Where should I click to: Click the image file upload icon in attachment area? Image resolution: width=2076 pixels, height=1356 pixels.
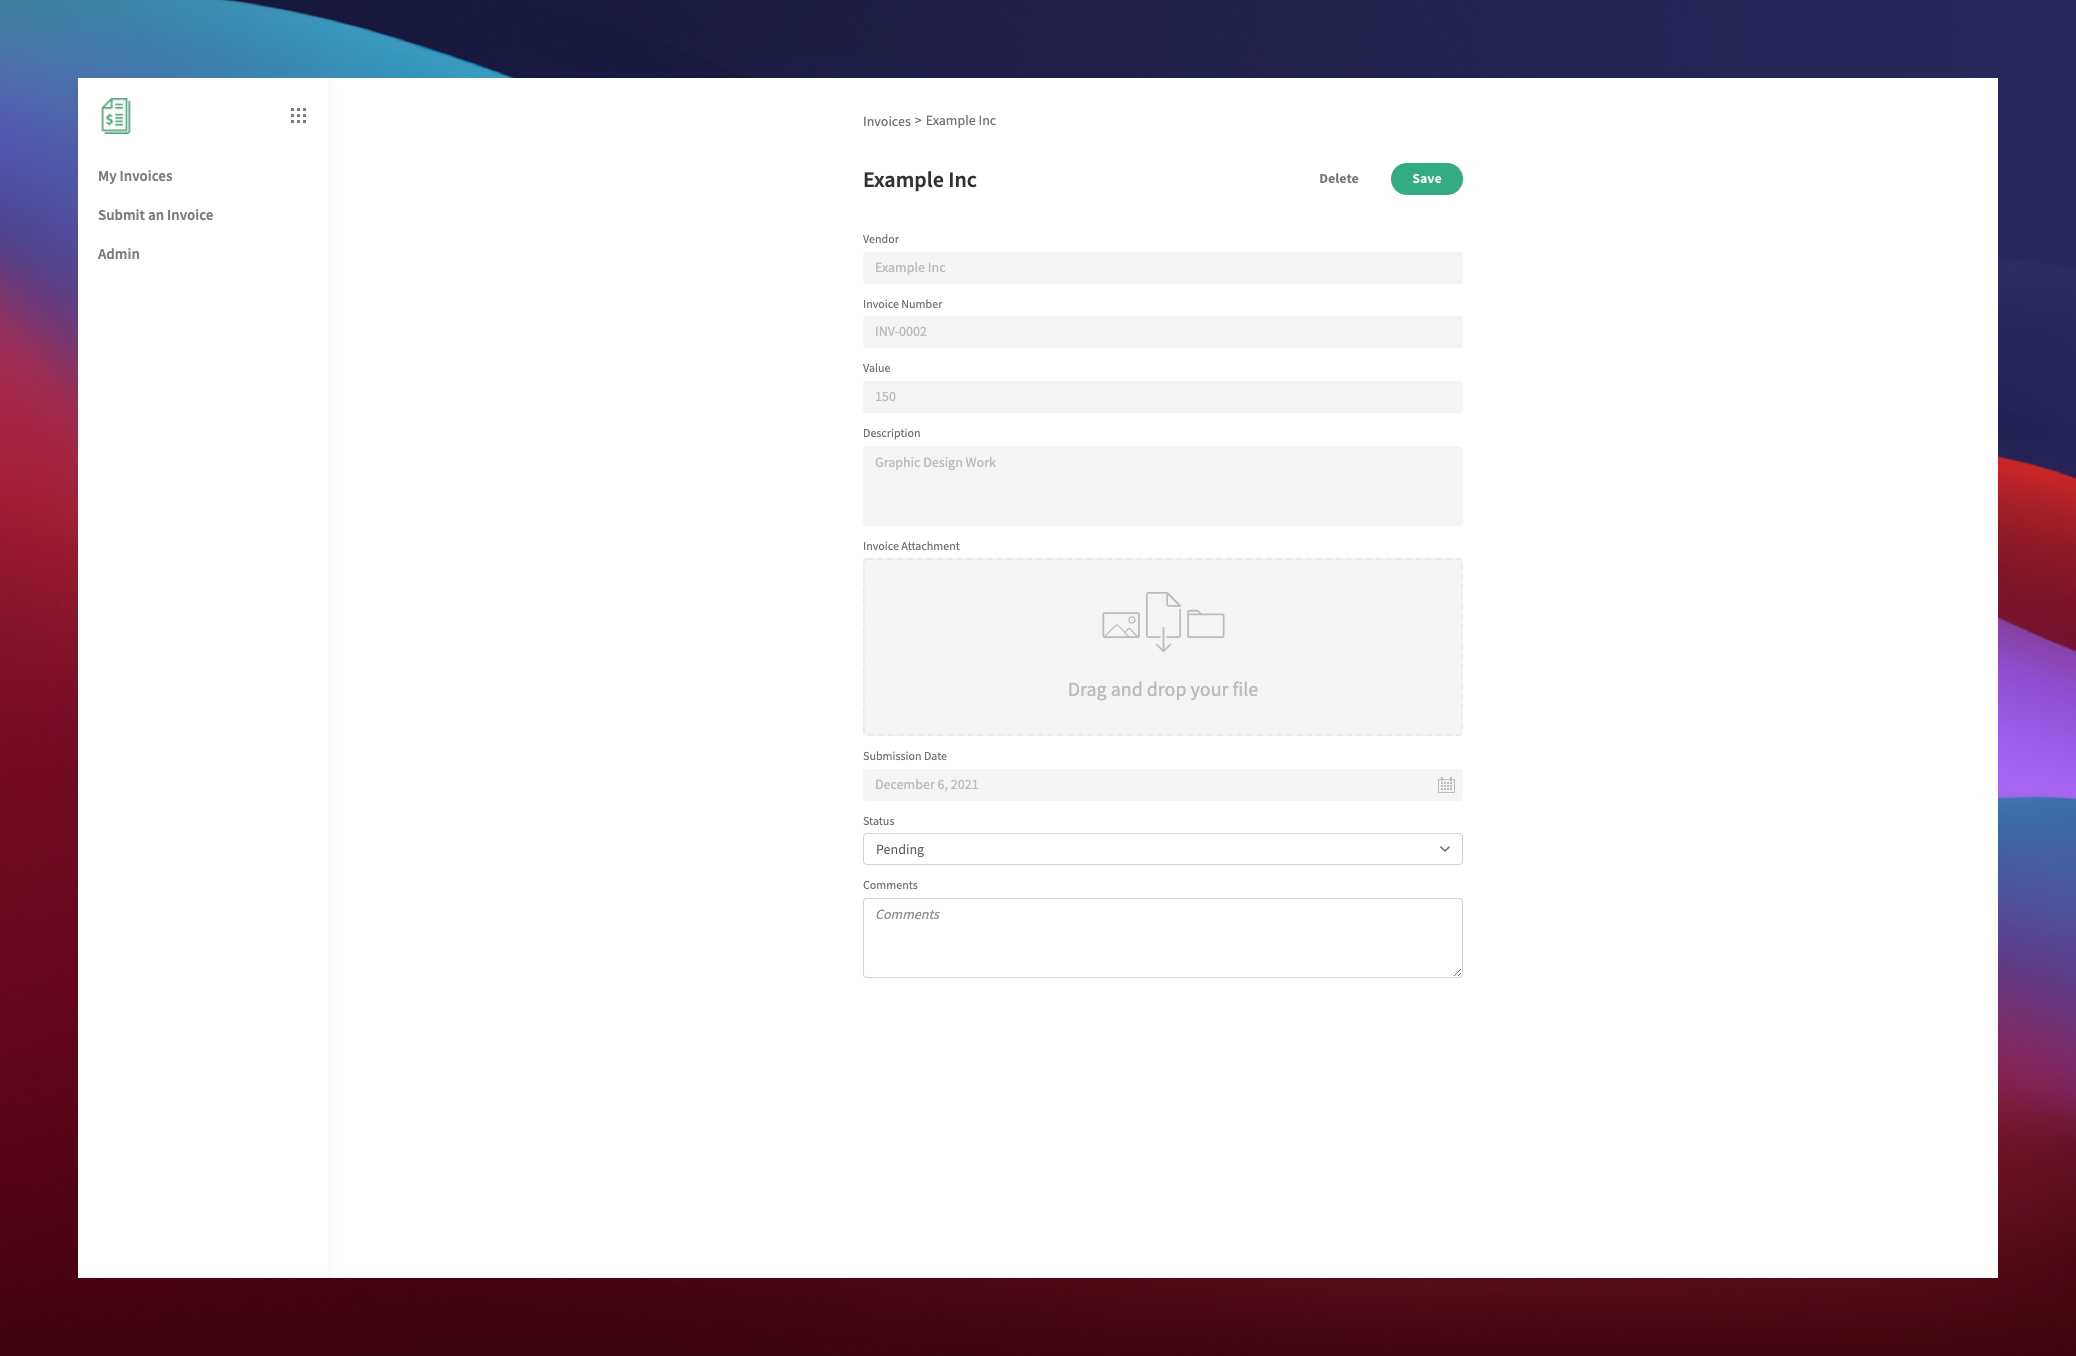click(1121, 624)
